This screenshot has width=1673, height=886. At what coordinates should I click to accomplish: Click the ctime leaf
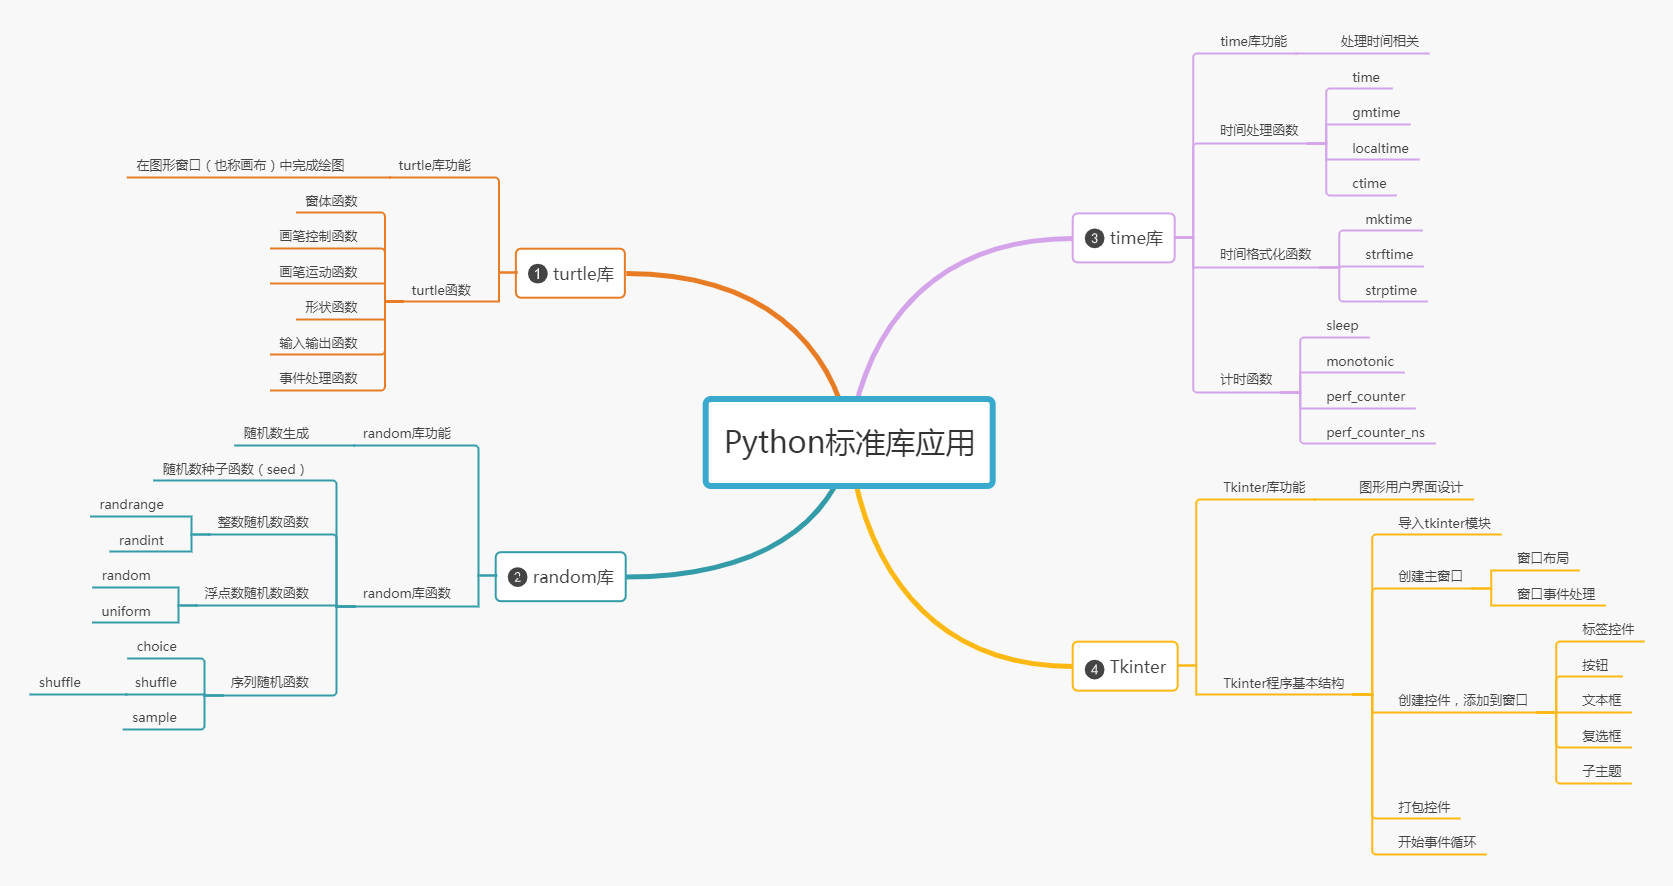pyautogui.click(x=1369, y=184)
